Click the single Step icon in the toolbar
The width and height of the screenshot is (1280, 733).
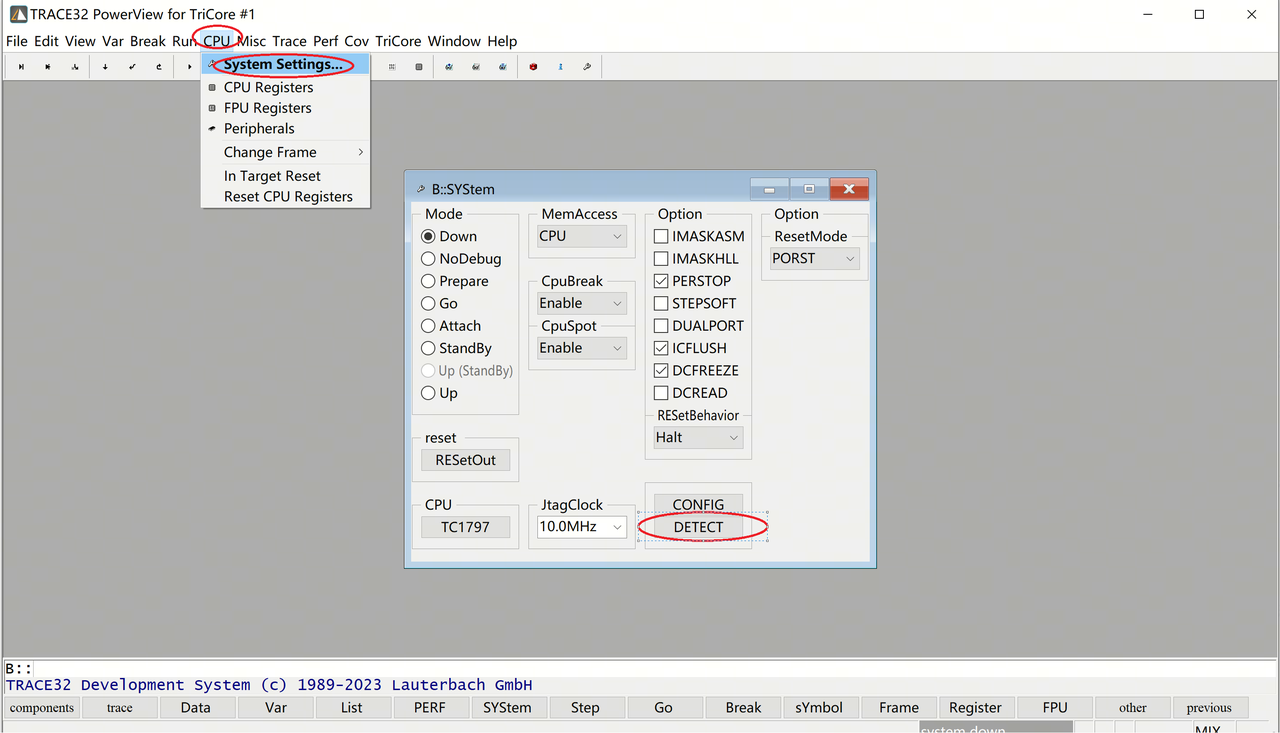click(21, 67)
